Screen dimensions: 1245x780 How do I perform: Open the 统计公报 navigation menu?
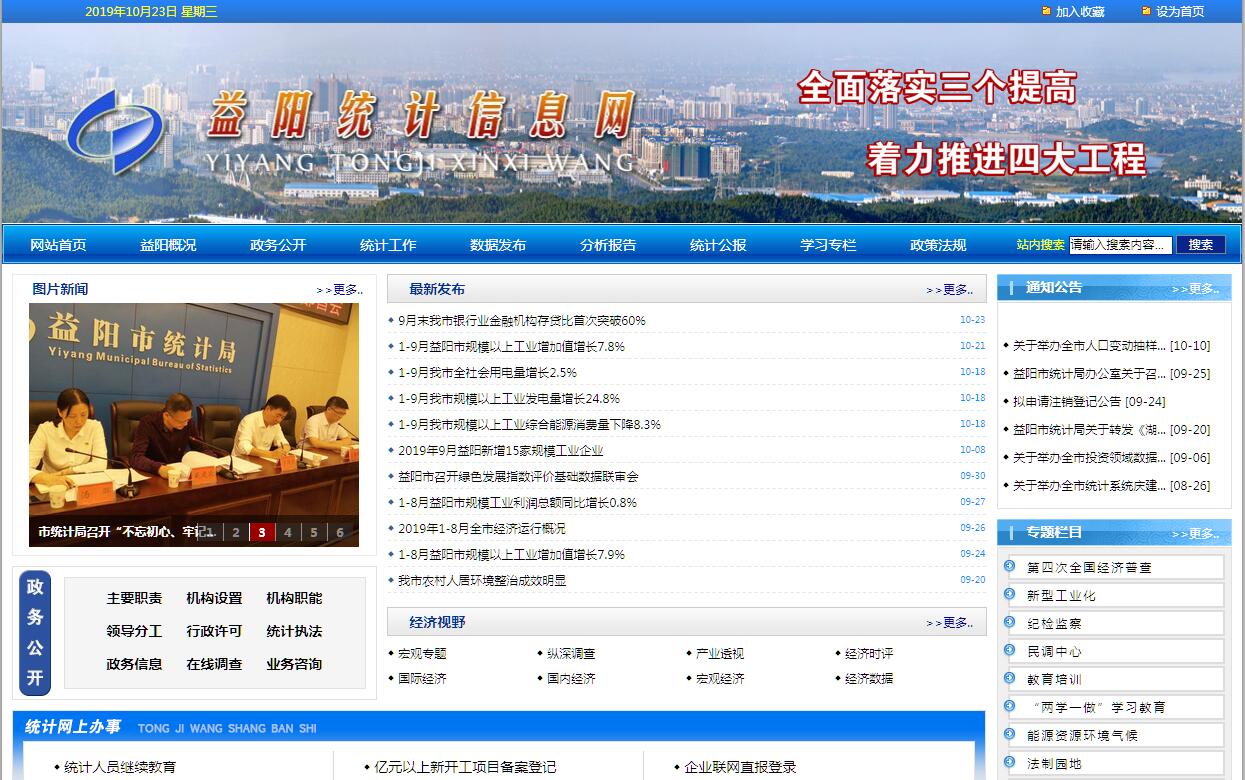[x=718, y=245]
